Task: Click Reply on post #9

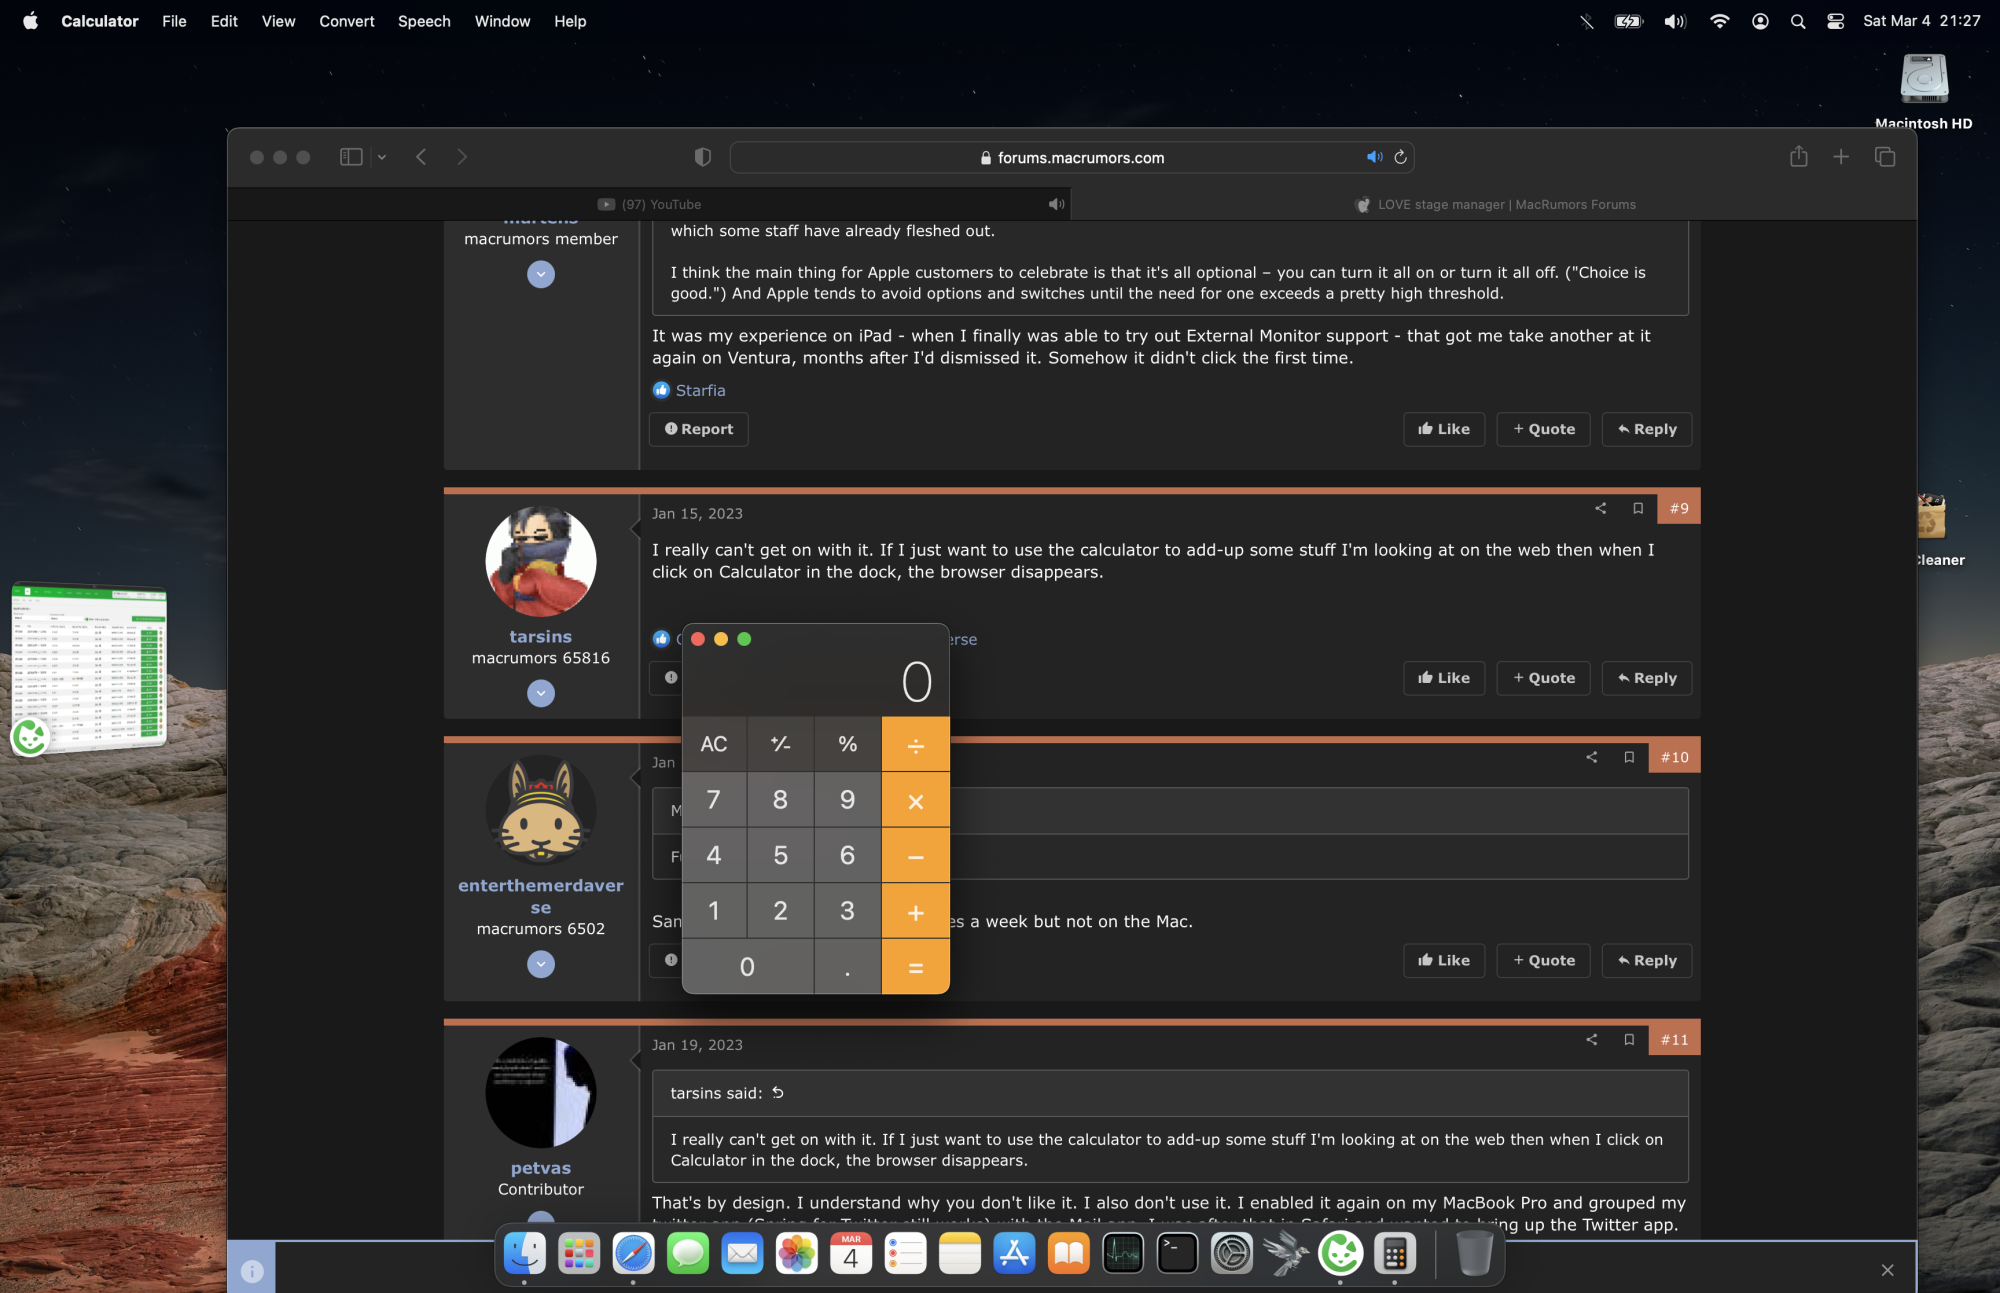Action: point(1646,678)
